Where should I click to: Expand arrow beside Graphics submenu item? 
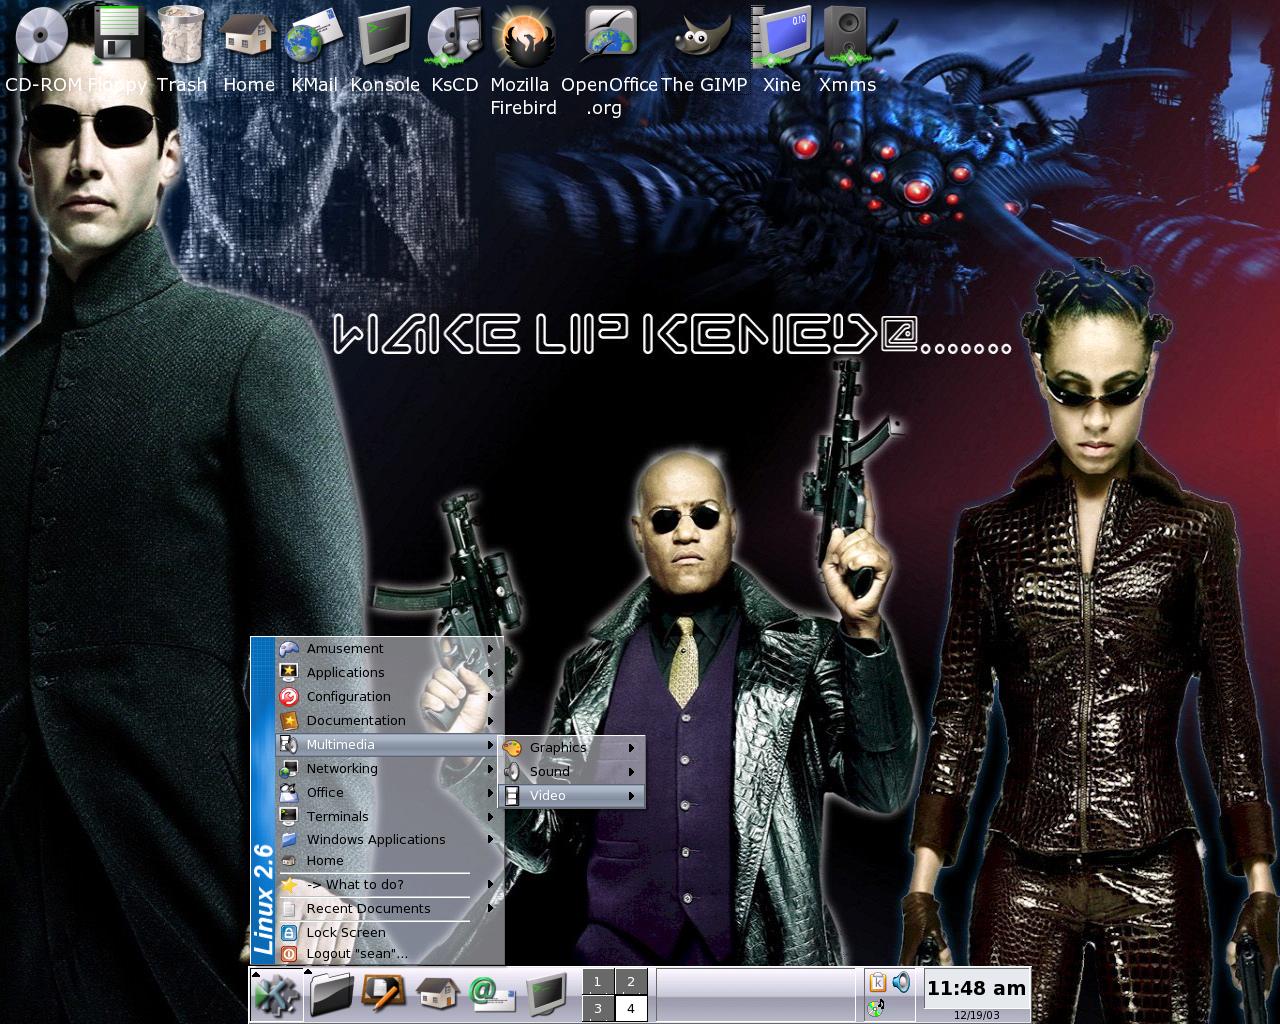pyautogui.click(x=631, y=748)
